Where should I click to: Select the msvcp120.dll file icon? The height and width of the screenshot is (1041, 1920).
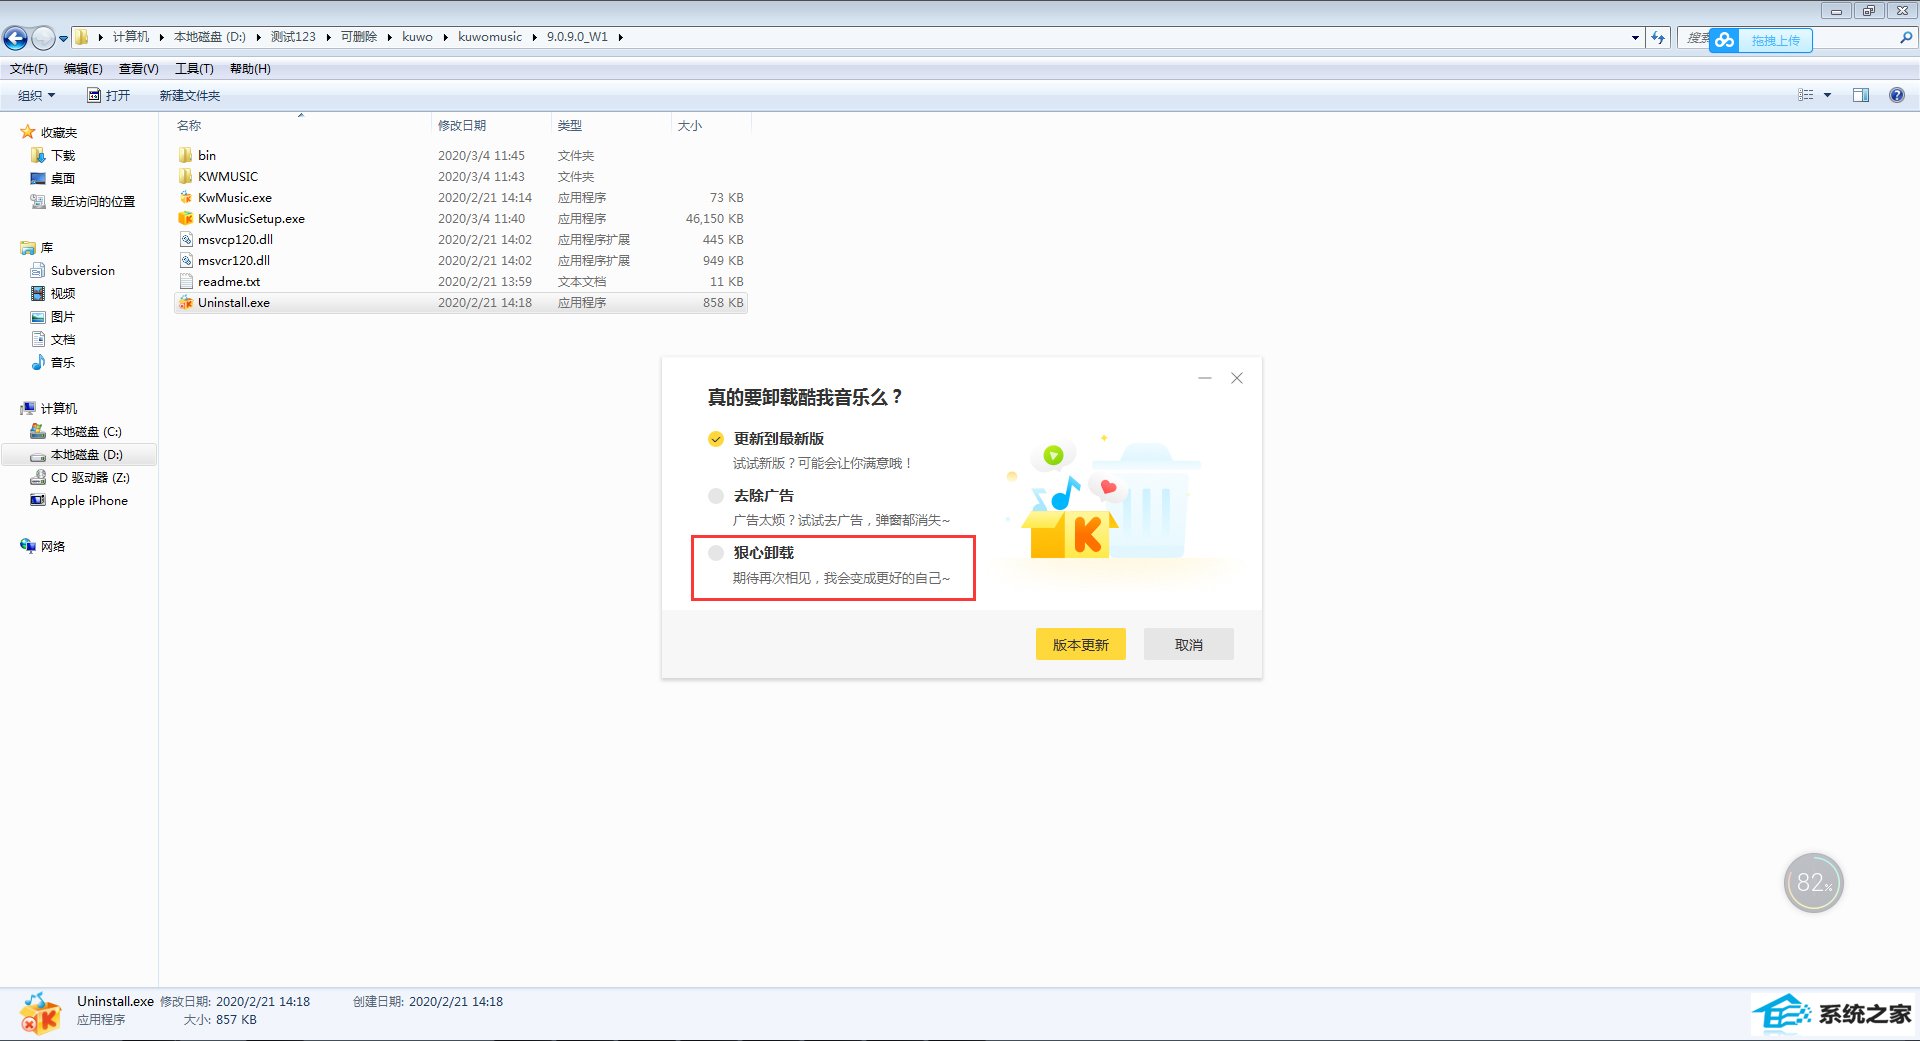pyautogui.click(x=186, y=239)
